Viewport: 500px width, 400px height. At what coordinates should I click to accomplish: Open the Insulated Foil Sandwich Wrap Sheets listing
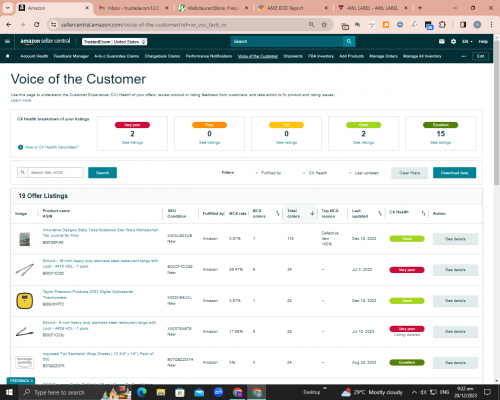pos(98,356)
